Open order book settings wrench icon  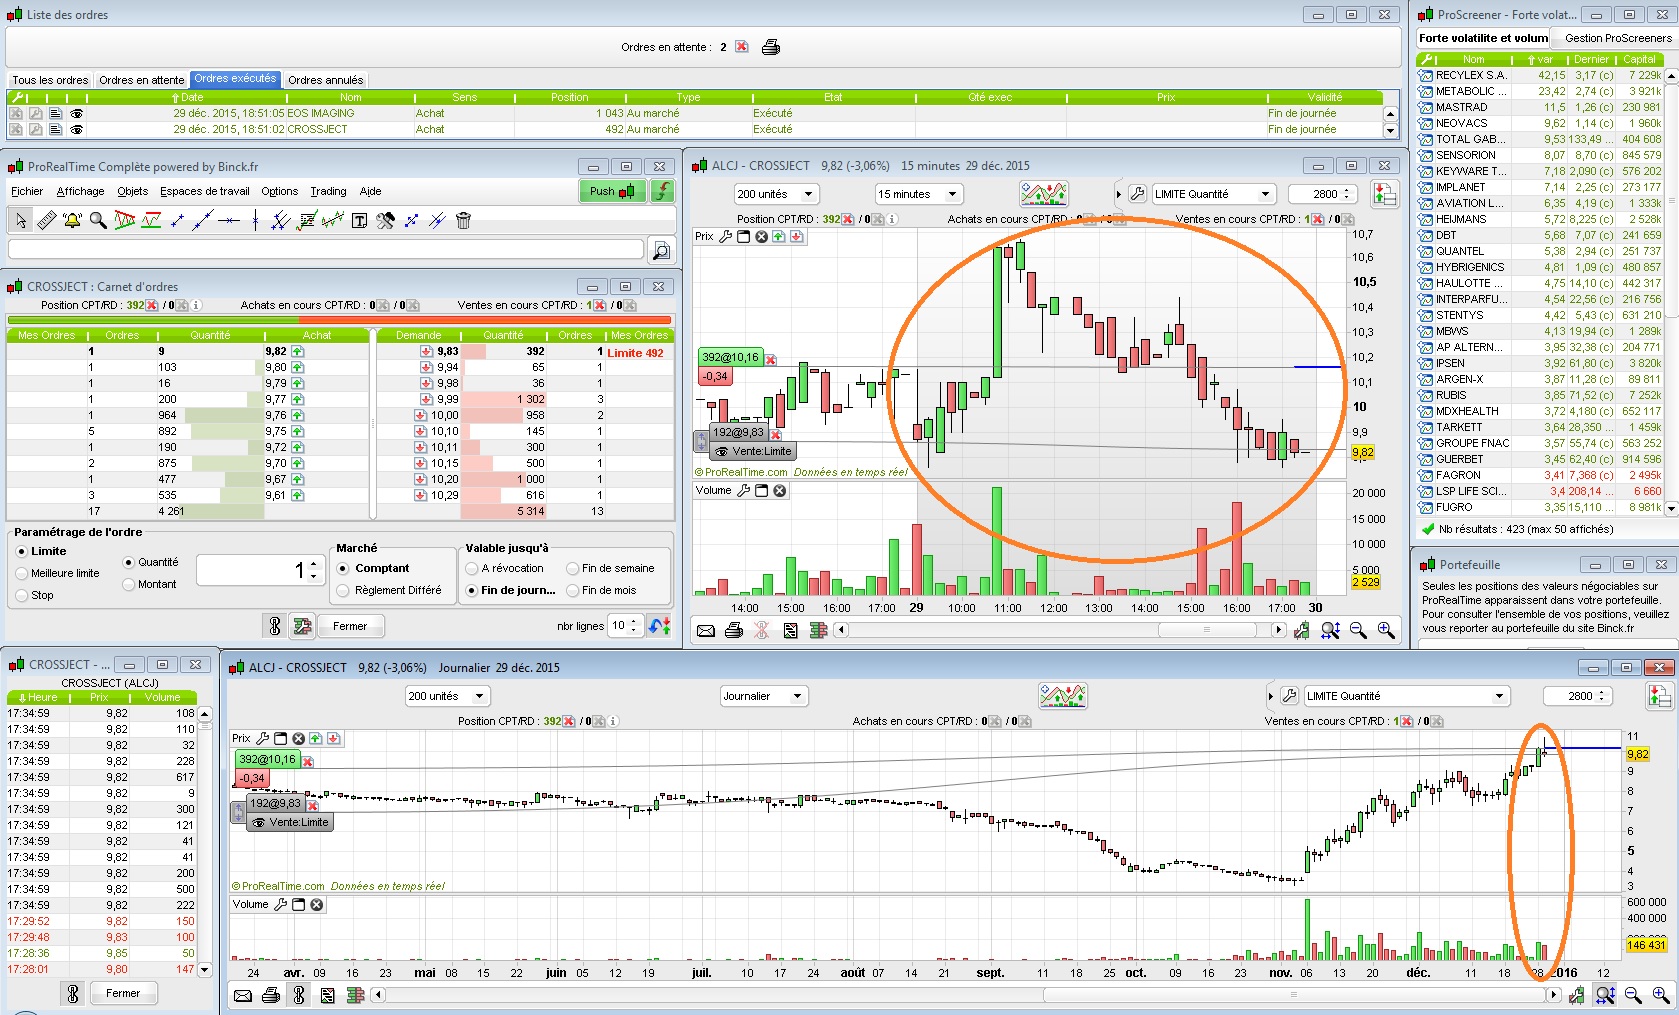[301, 626]
